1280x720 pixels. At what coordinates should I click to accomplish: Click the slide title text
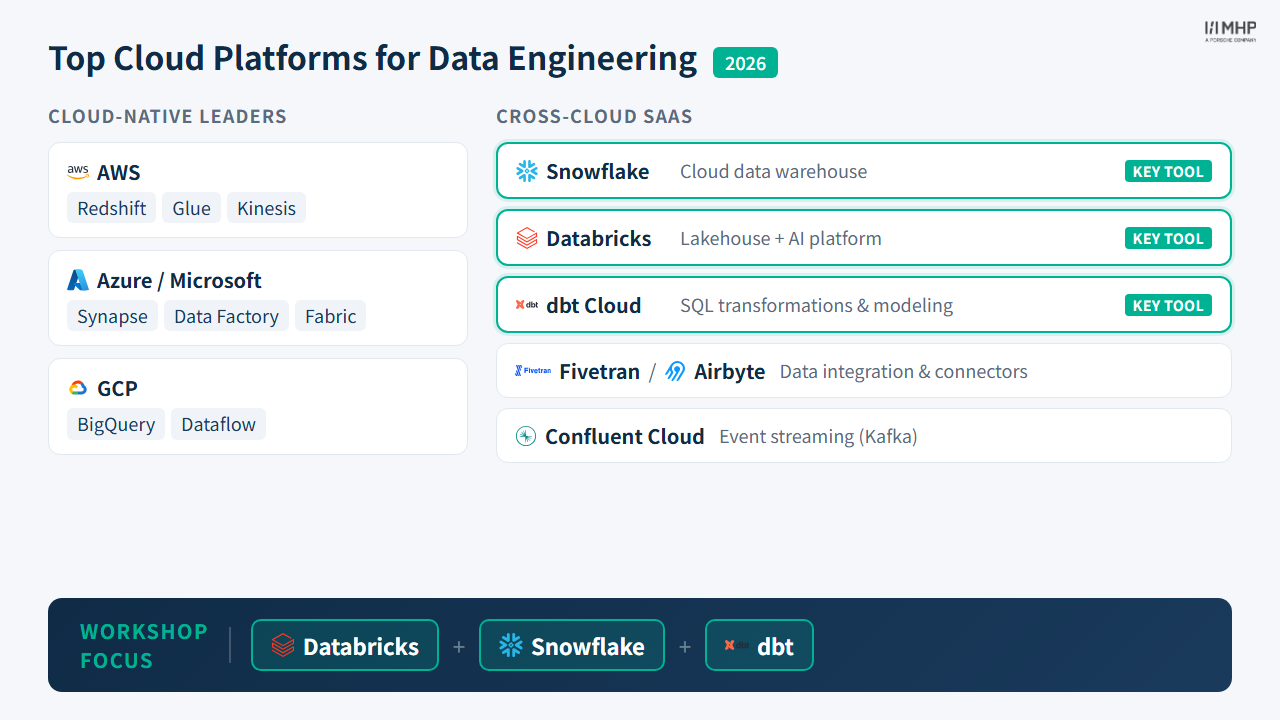[x=373, y=58]
